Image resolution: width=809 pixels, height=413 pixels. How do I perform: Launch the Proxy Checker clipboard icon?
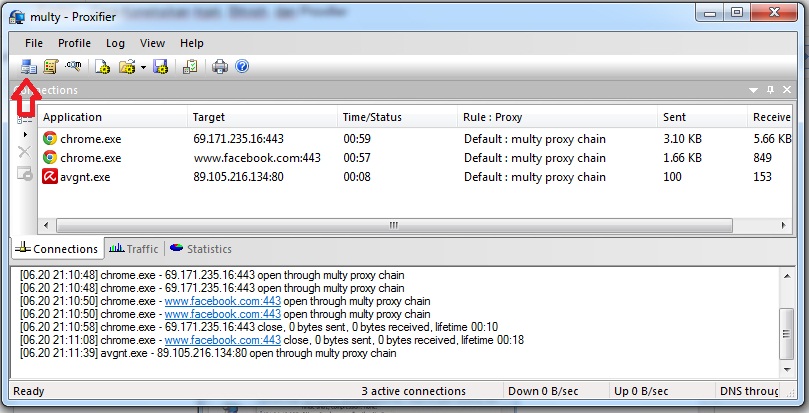(x=190, y=67)
